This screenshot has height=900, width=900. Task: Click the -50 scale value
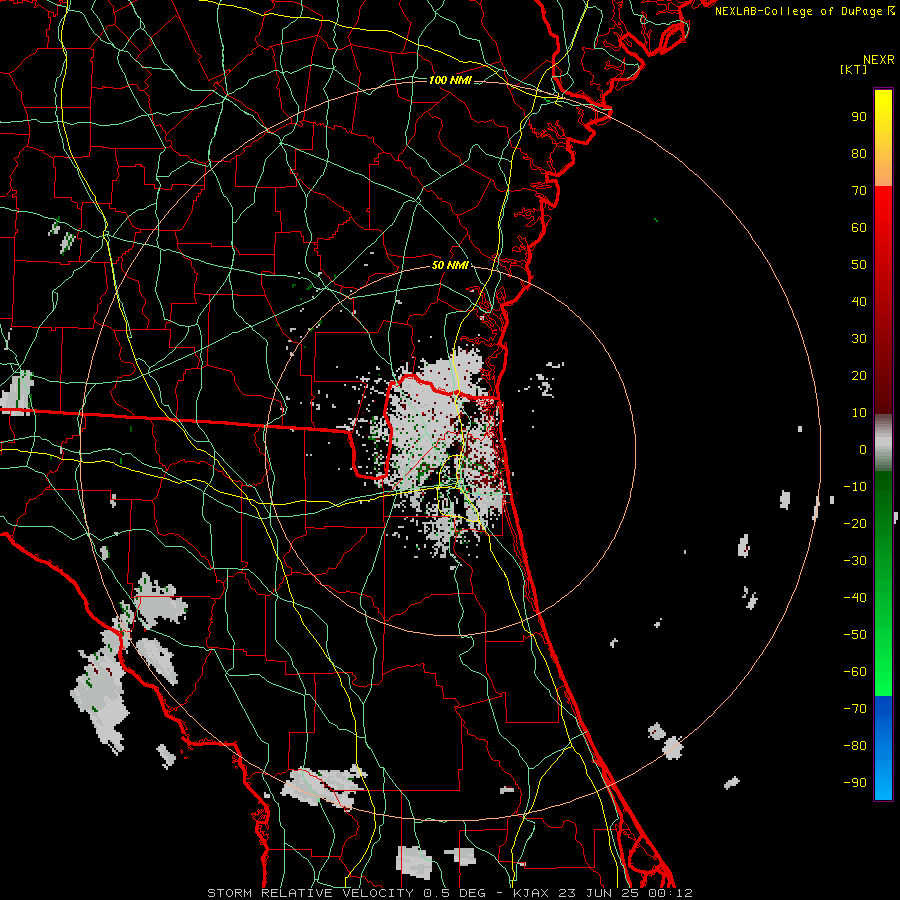click(855, 635)
